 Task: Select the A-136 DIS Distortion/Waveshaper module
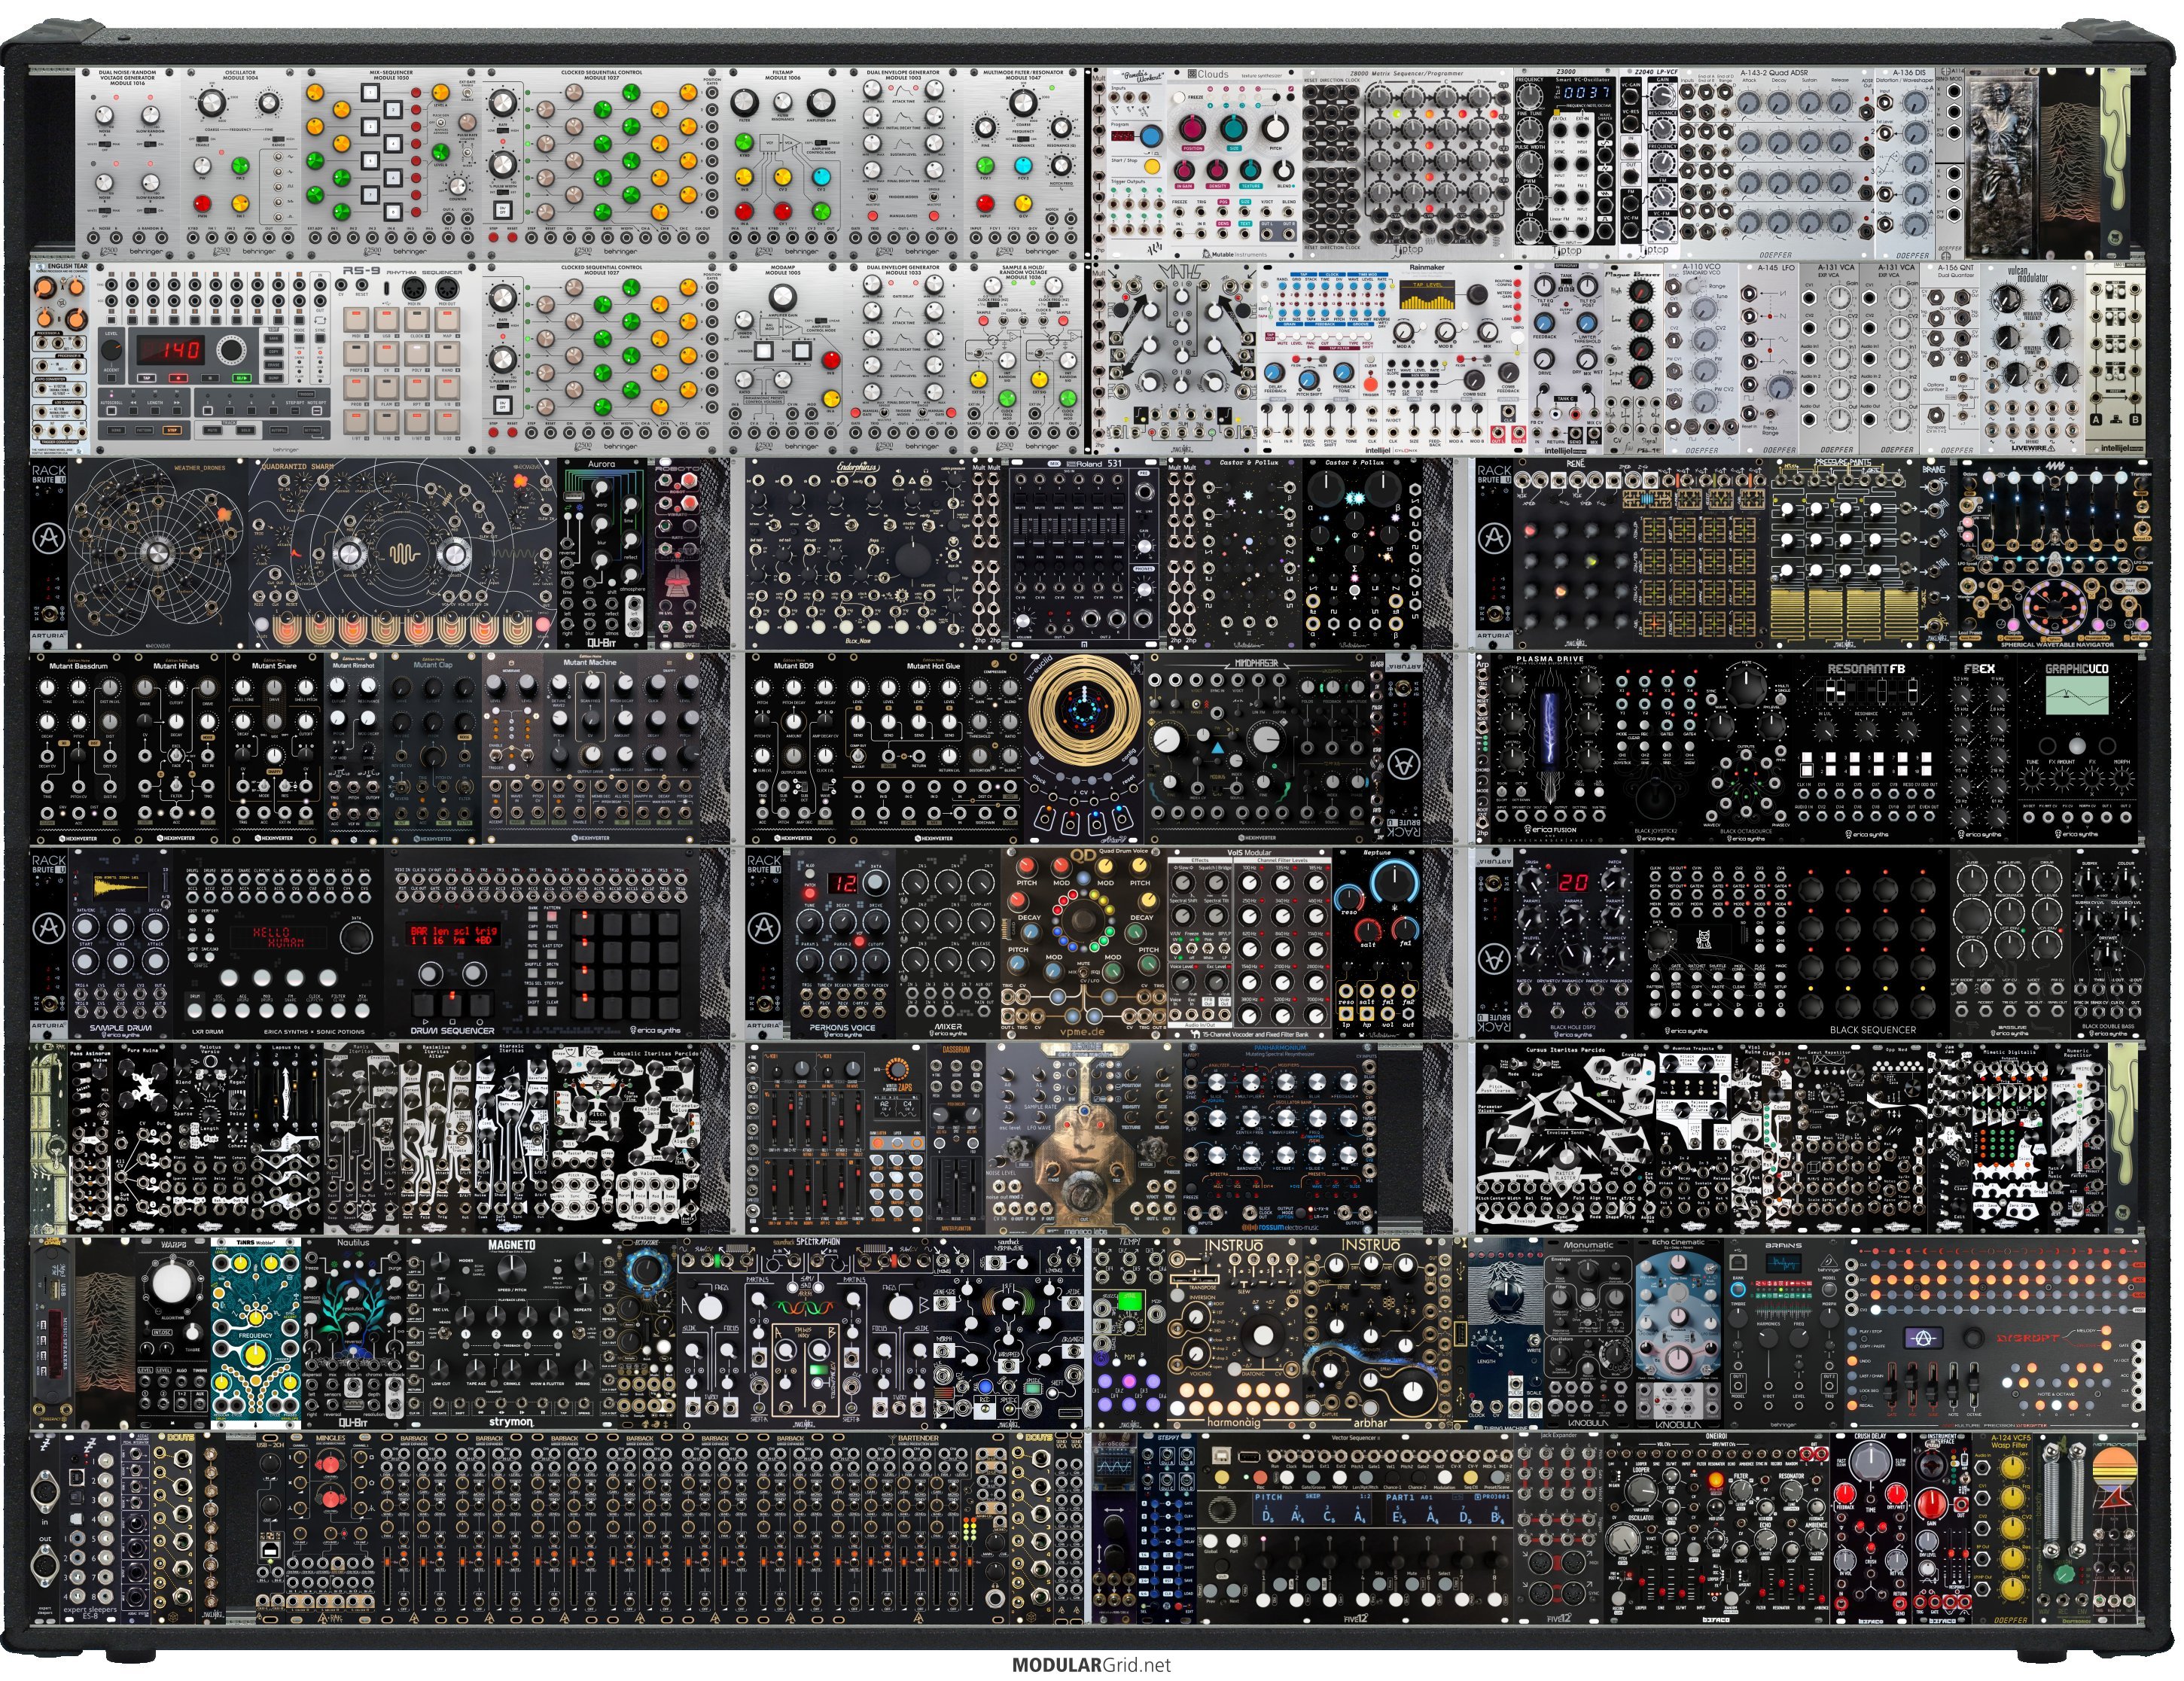pos(1905,163)
